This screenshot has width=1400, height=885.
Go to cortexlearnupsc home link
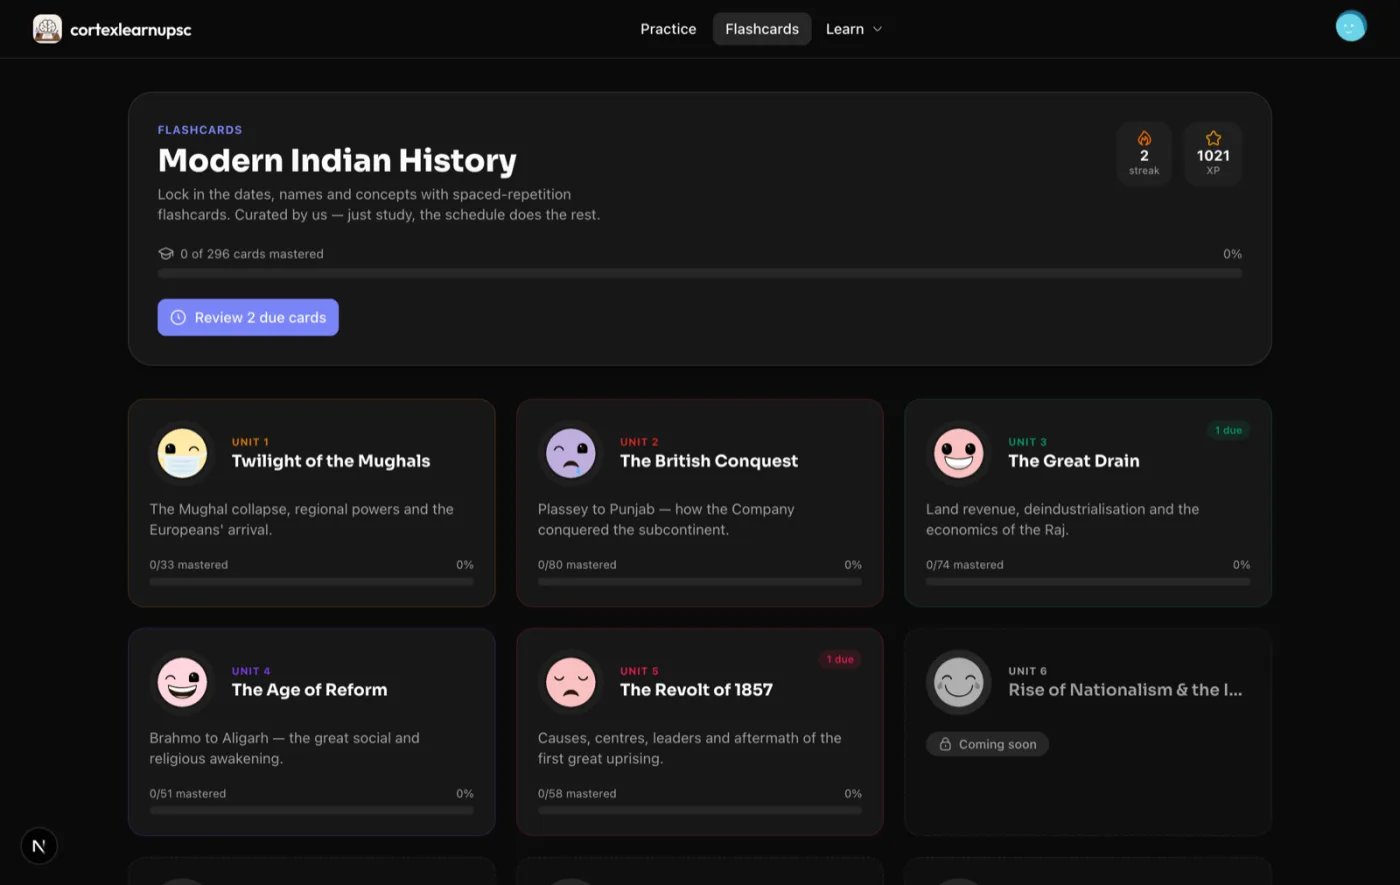click(112, 29)
